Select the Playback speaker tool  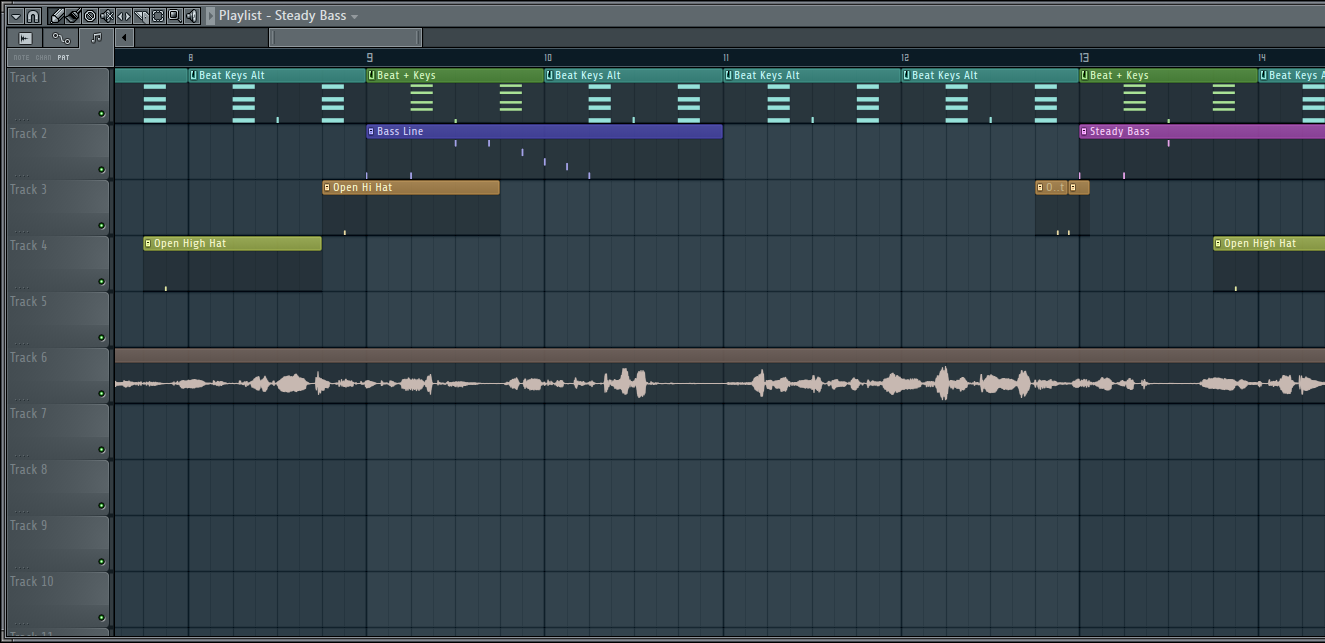click(x=191, y=16)
